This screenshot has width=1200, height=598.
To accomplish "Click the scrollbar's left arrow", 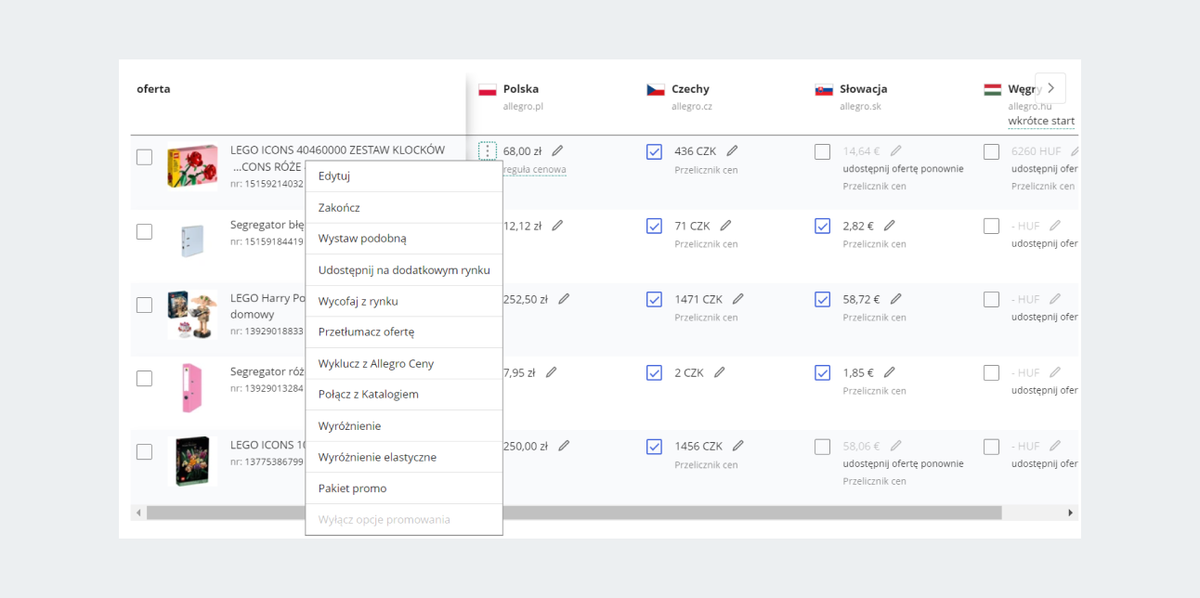I will point(138,512).
